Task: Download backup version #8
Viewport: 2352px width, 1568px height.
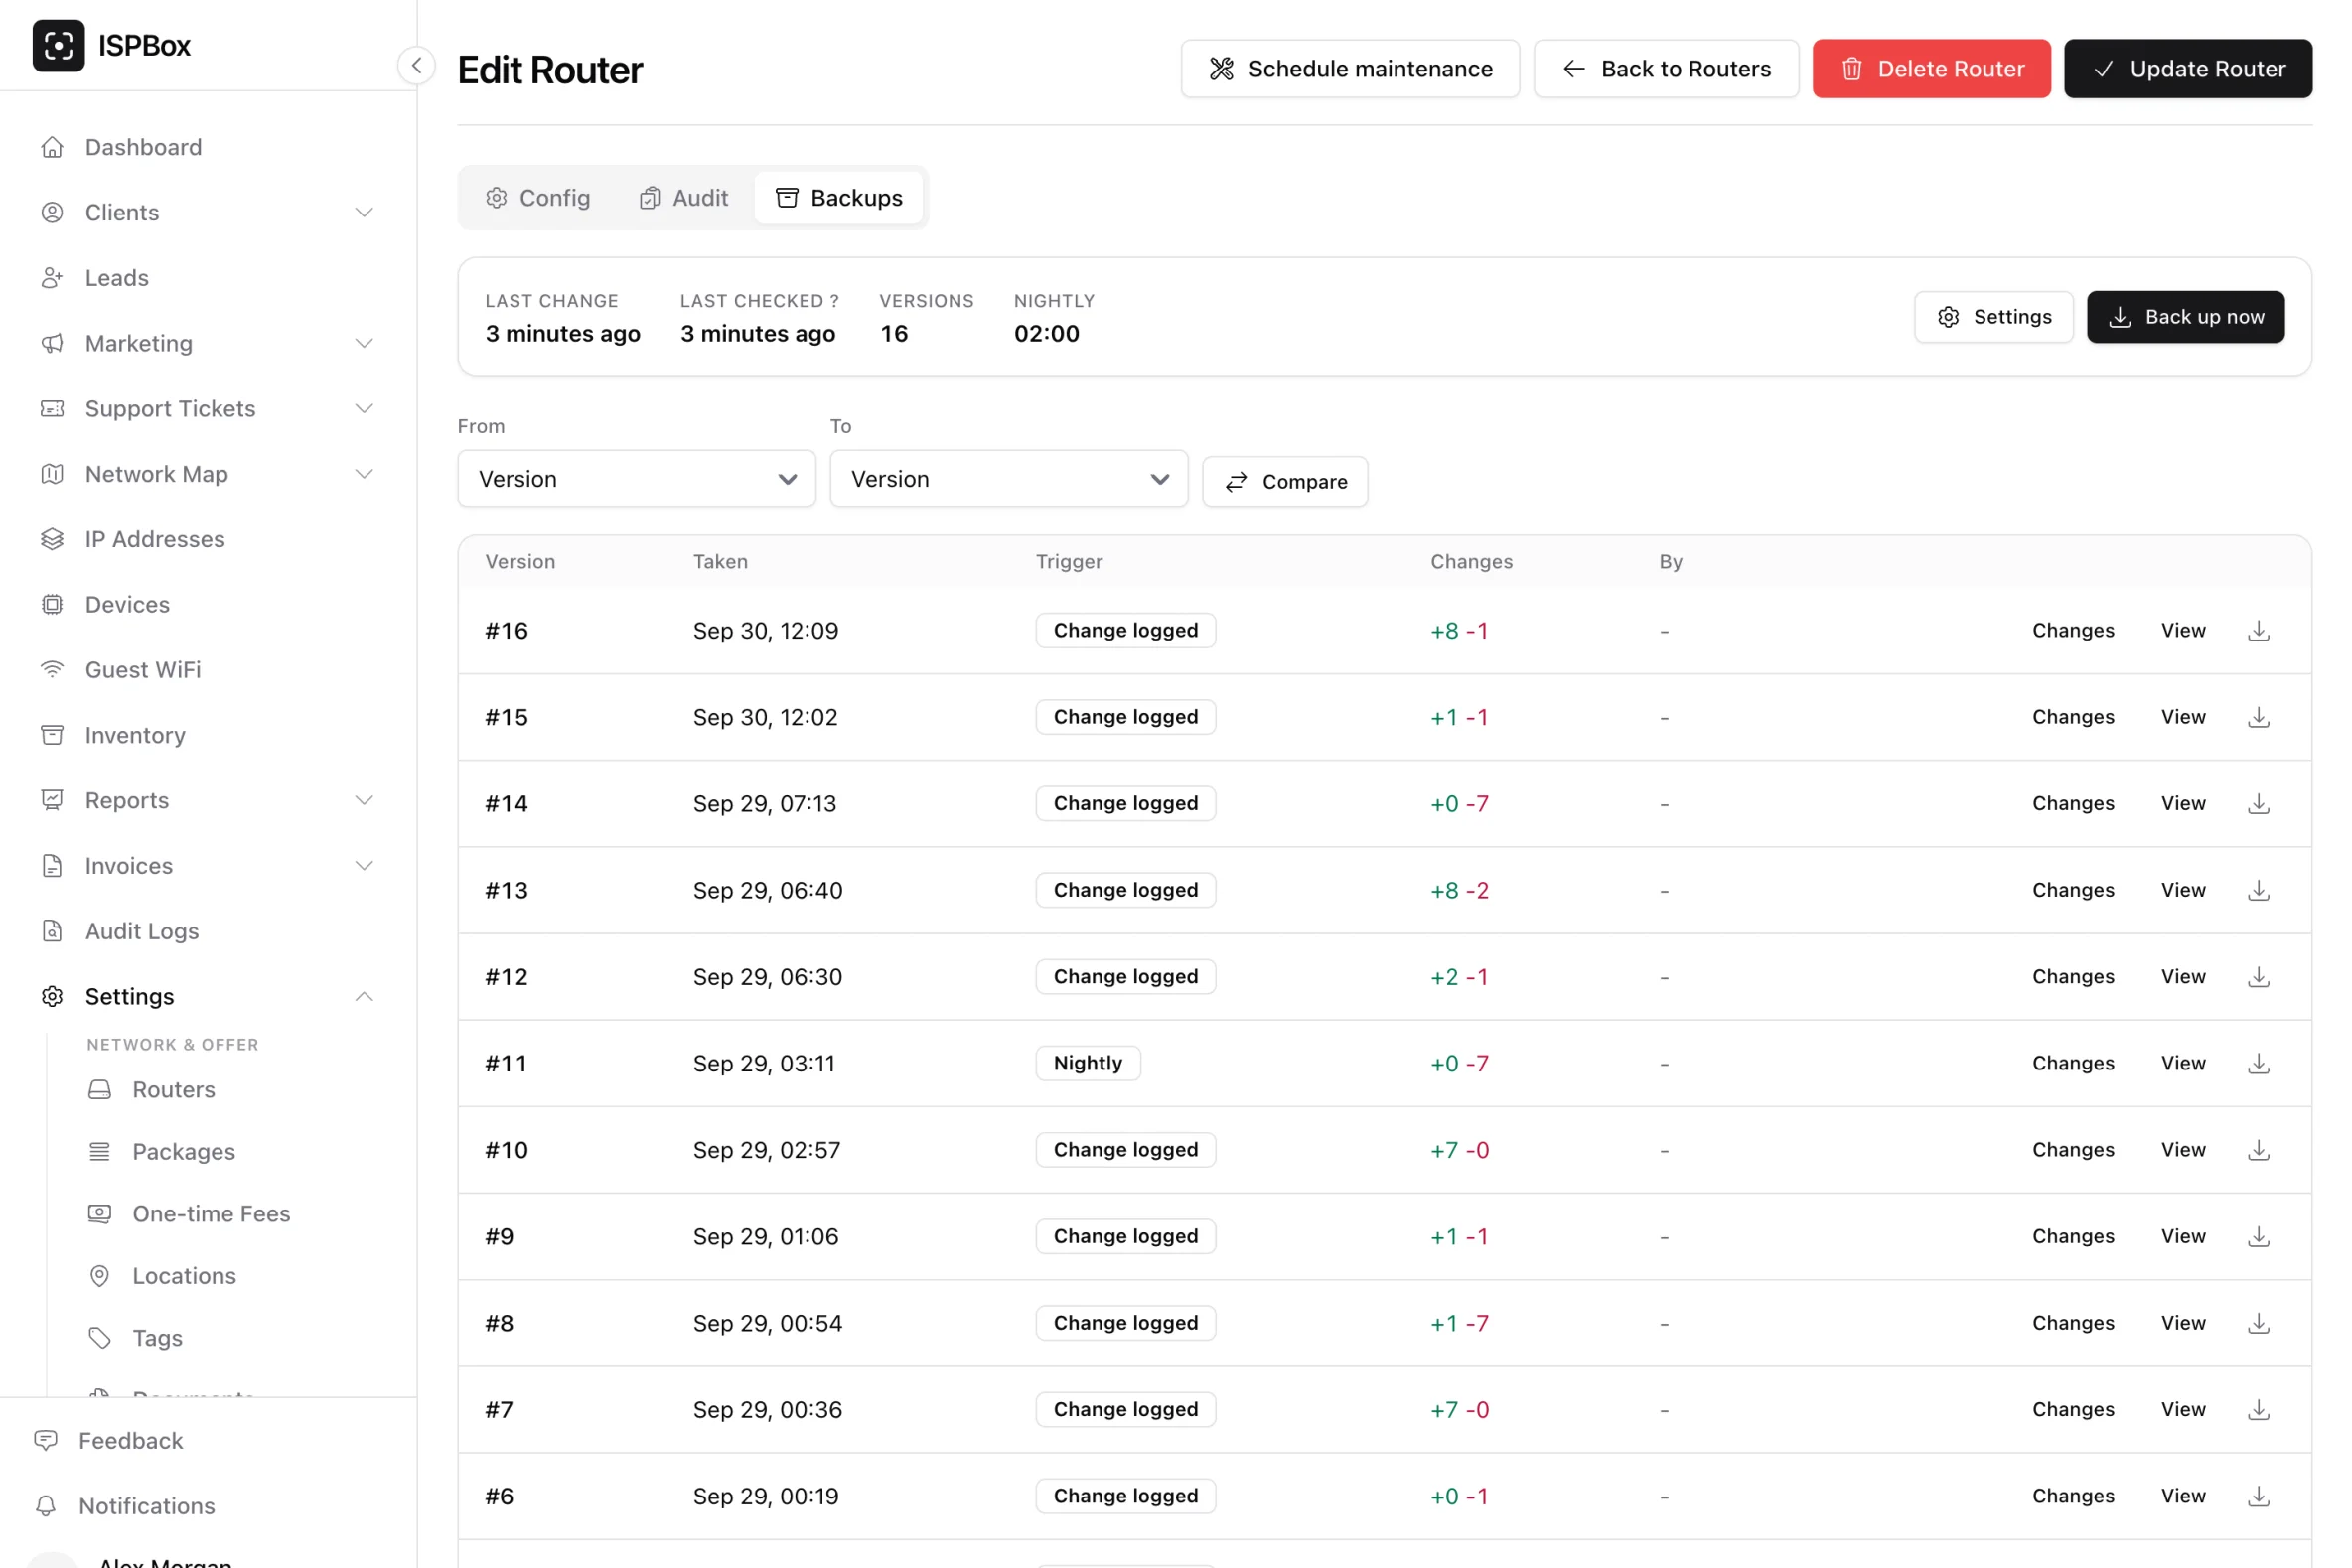Action: [x=2259, y=1323]
